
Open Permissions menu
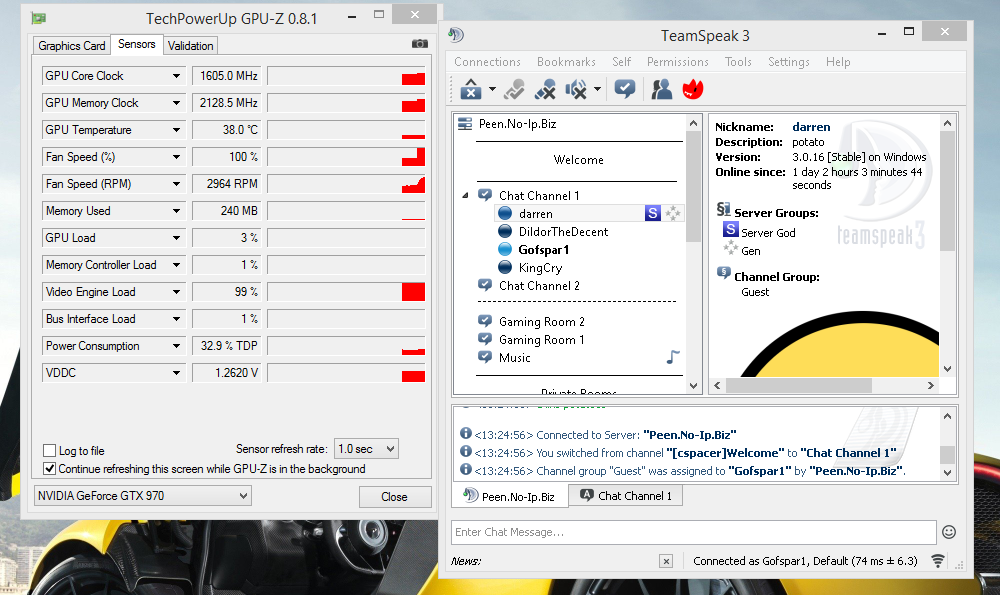(678, 62)
